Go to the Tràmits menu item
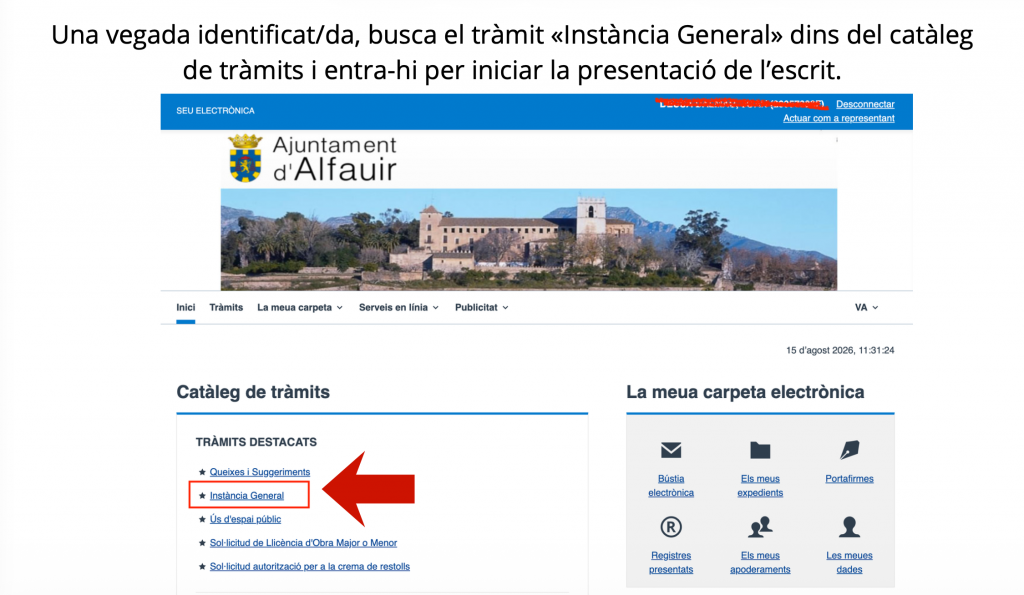1024x595 pixels. (x=226, y=308)
